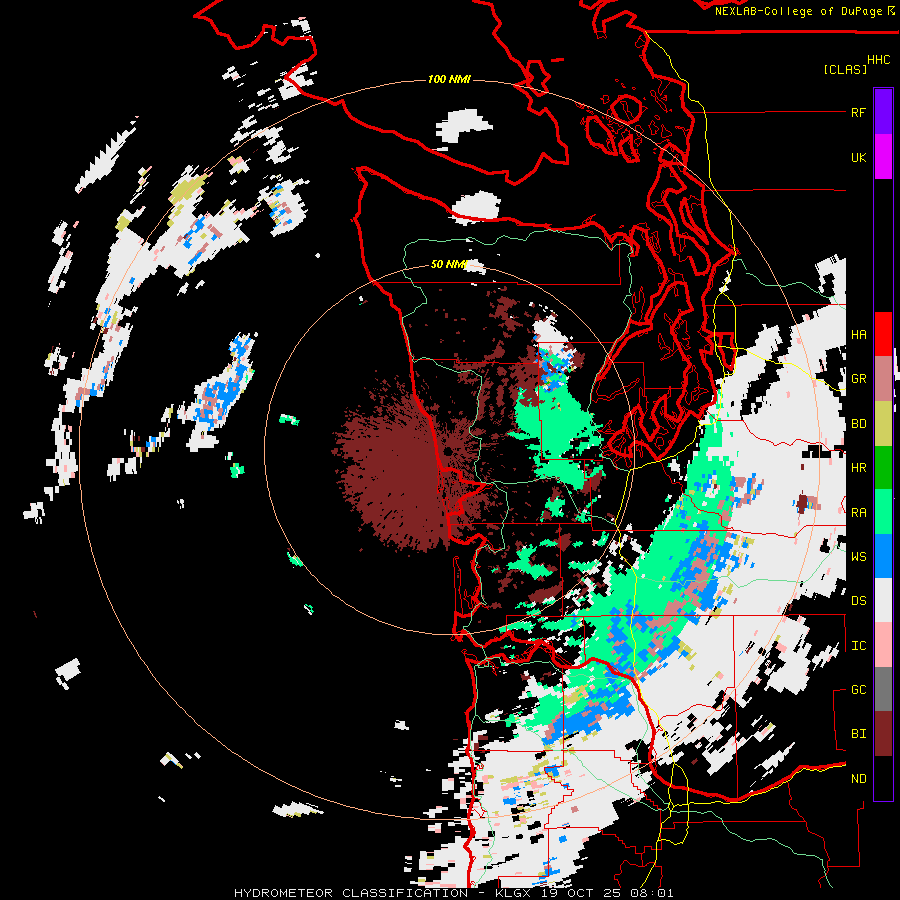Select the light pink IC legend swatch
Image resolution: width=900 pixels, height=900 pixels.
(883, 645)
